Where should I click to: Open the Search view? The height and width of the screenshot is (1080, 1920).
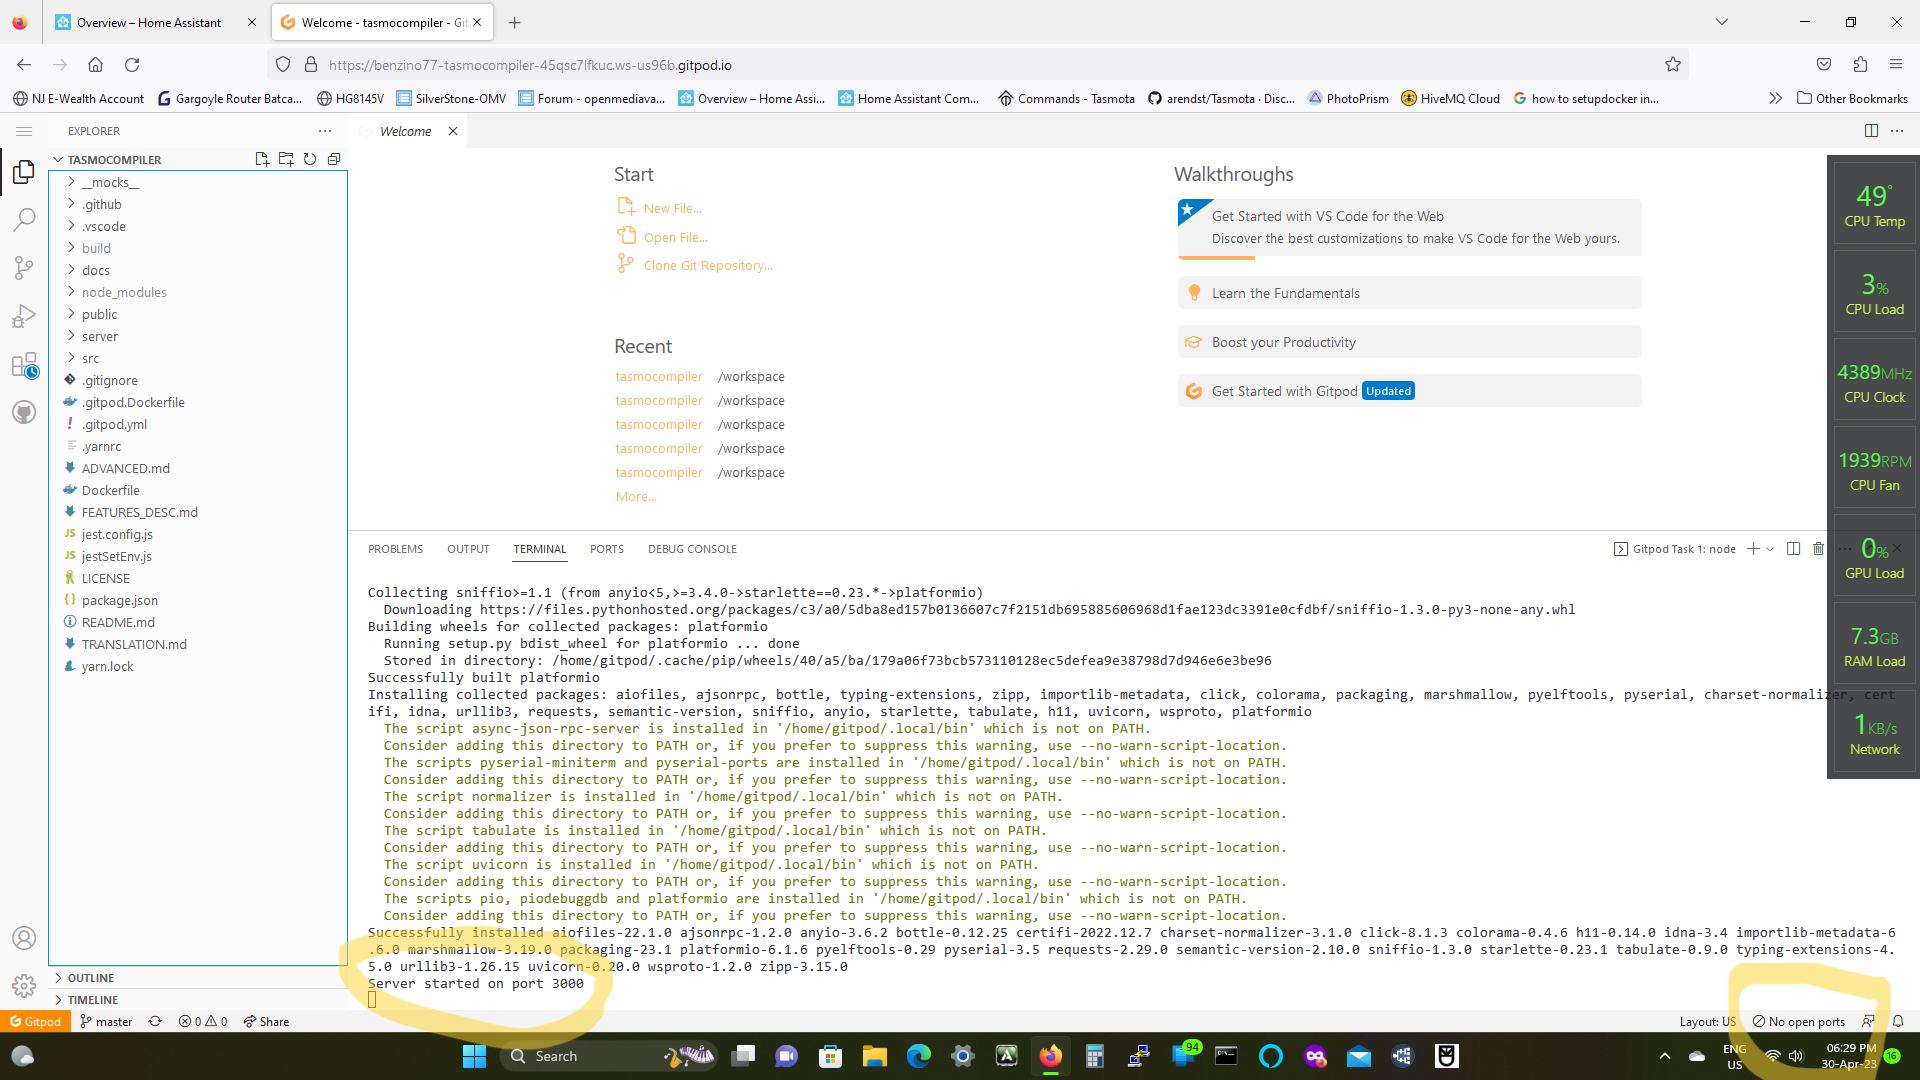click(23, 219)
